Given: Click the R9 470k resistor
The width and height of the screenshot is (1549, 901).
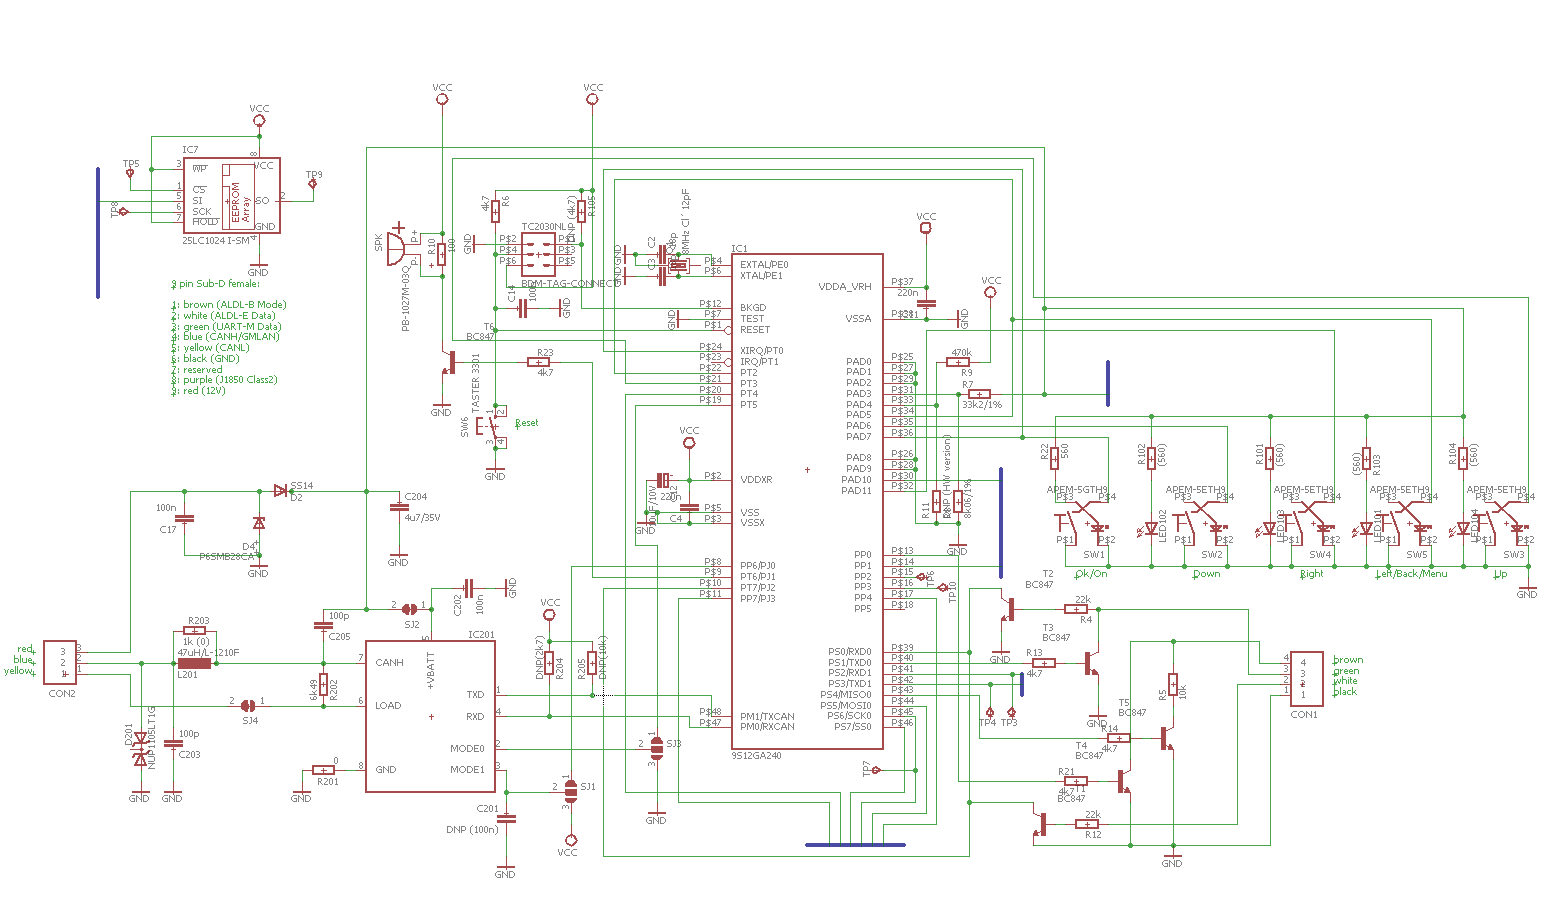Looking at the screenshot, I should [x=958, y=362].
